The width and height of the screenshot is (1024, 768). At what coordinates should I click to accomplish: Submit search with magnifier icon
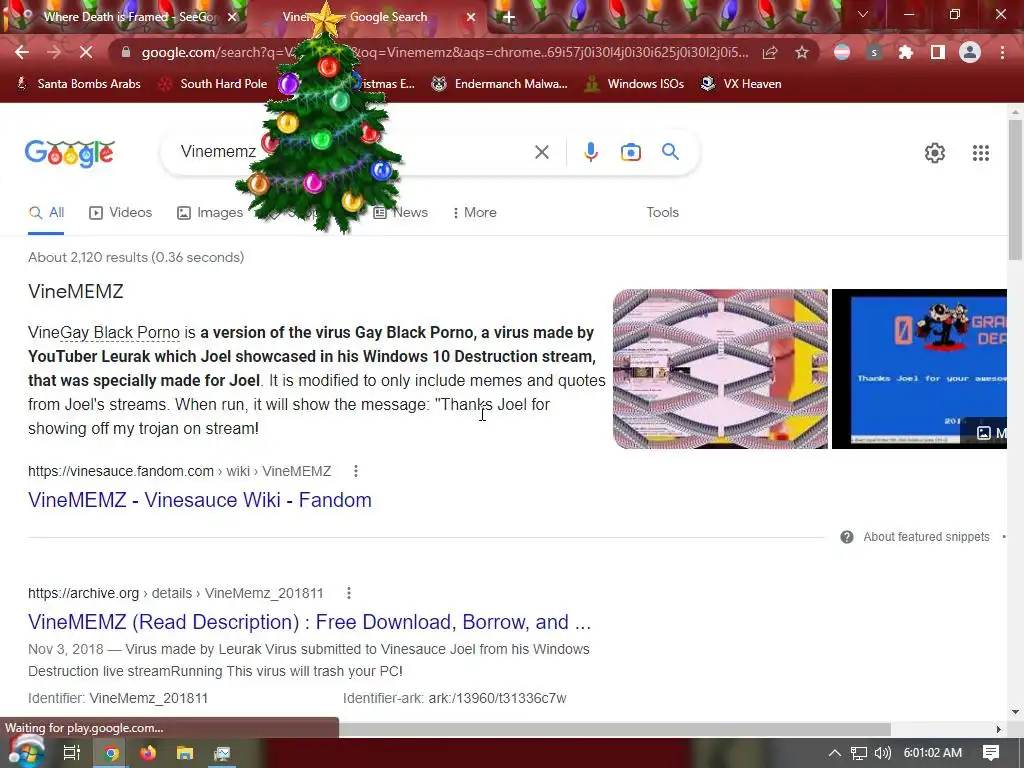tap(670, 152)
